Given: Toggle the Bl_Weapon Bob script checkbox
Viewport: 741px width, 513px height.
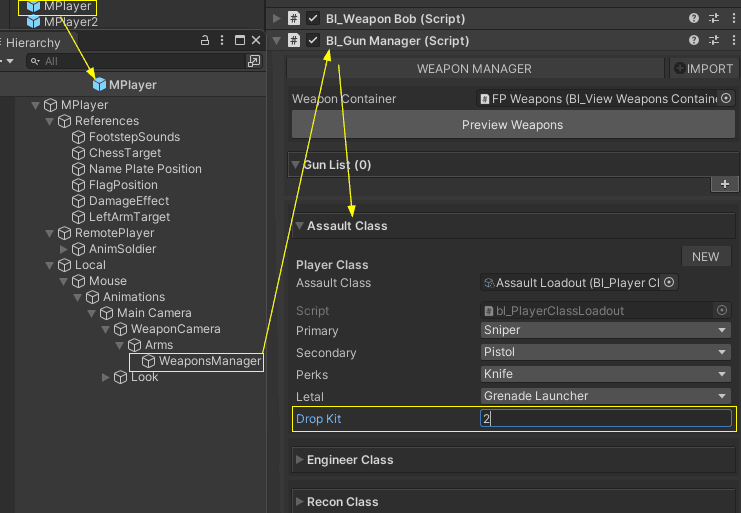Looking at the screenshot, I should coord(314,18).
